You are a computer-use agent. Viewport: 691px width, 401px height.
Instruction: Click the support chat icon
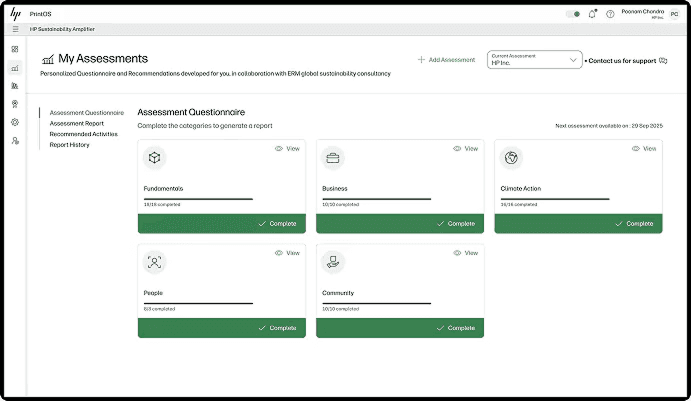coord(663,60)
